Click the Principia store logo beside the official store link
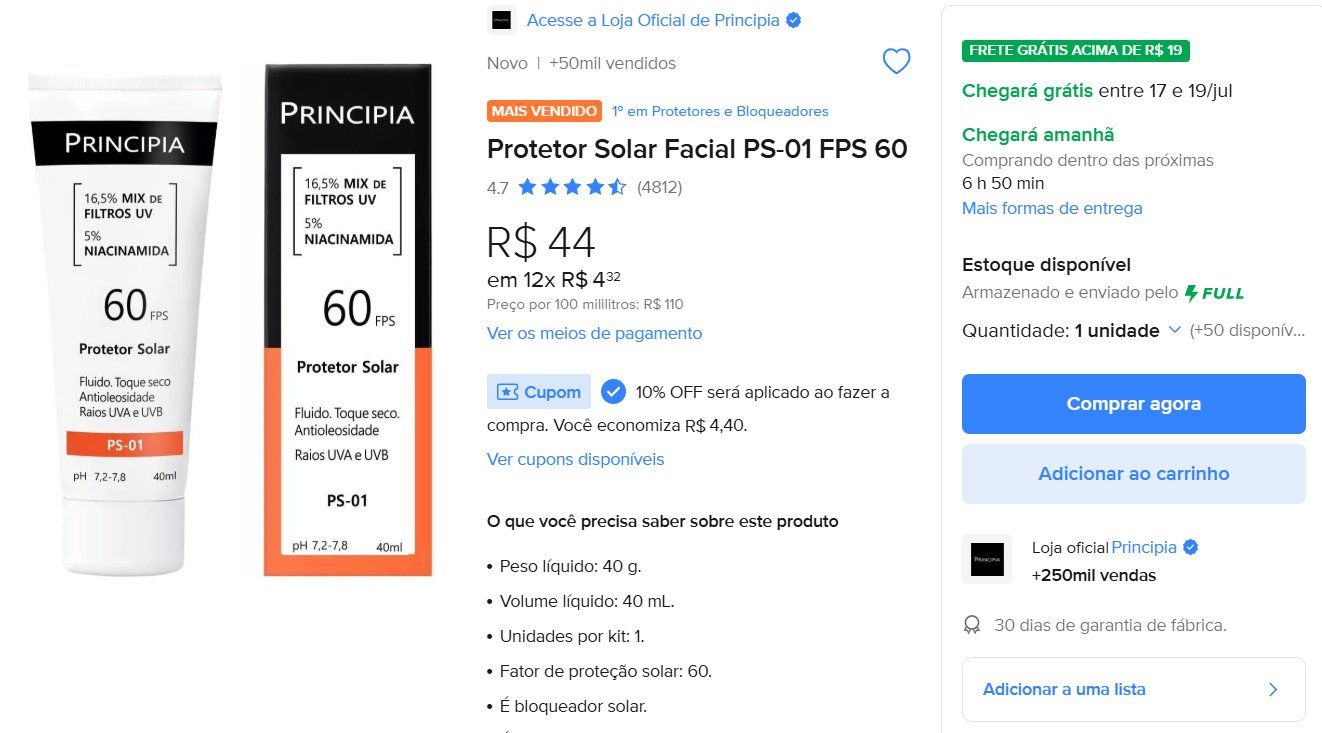This screenshot has width=1322, height=733. click(x=501, y=20)
